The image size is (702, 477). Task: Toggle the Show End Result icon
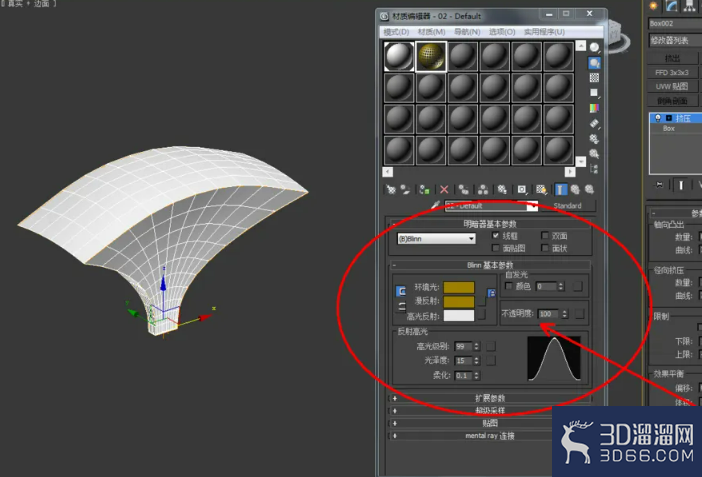point(561,189)
